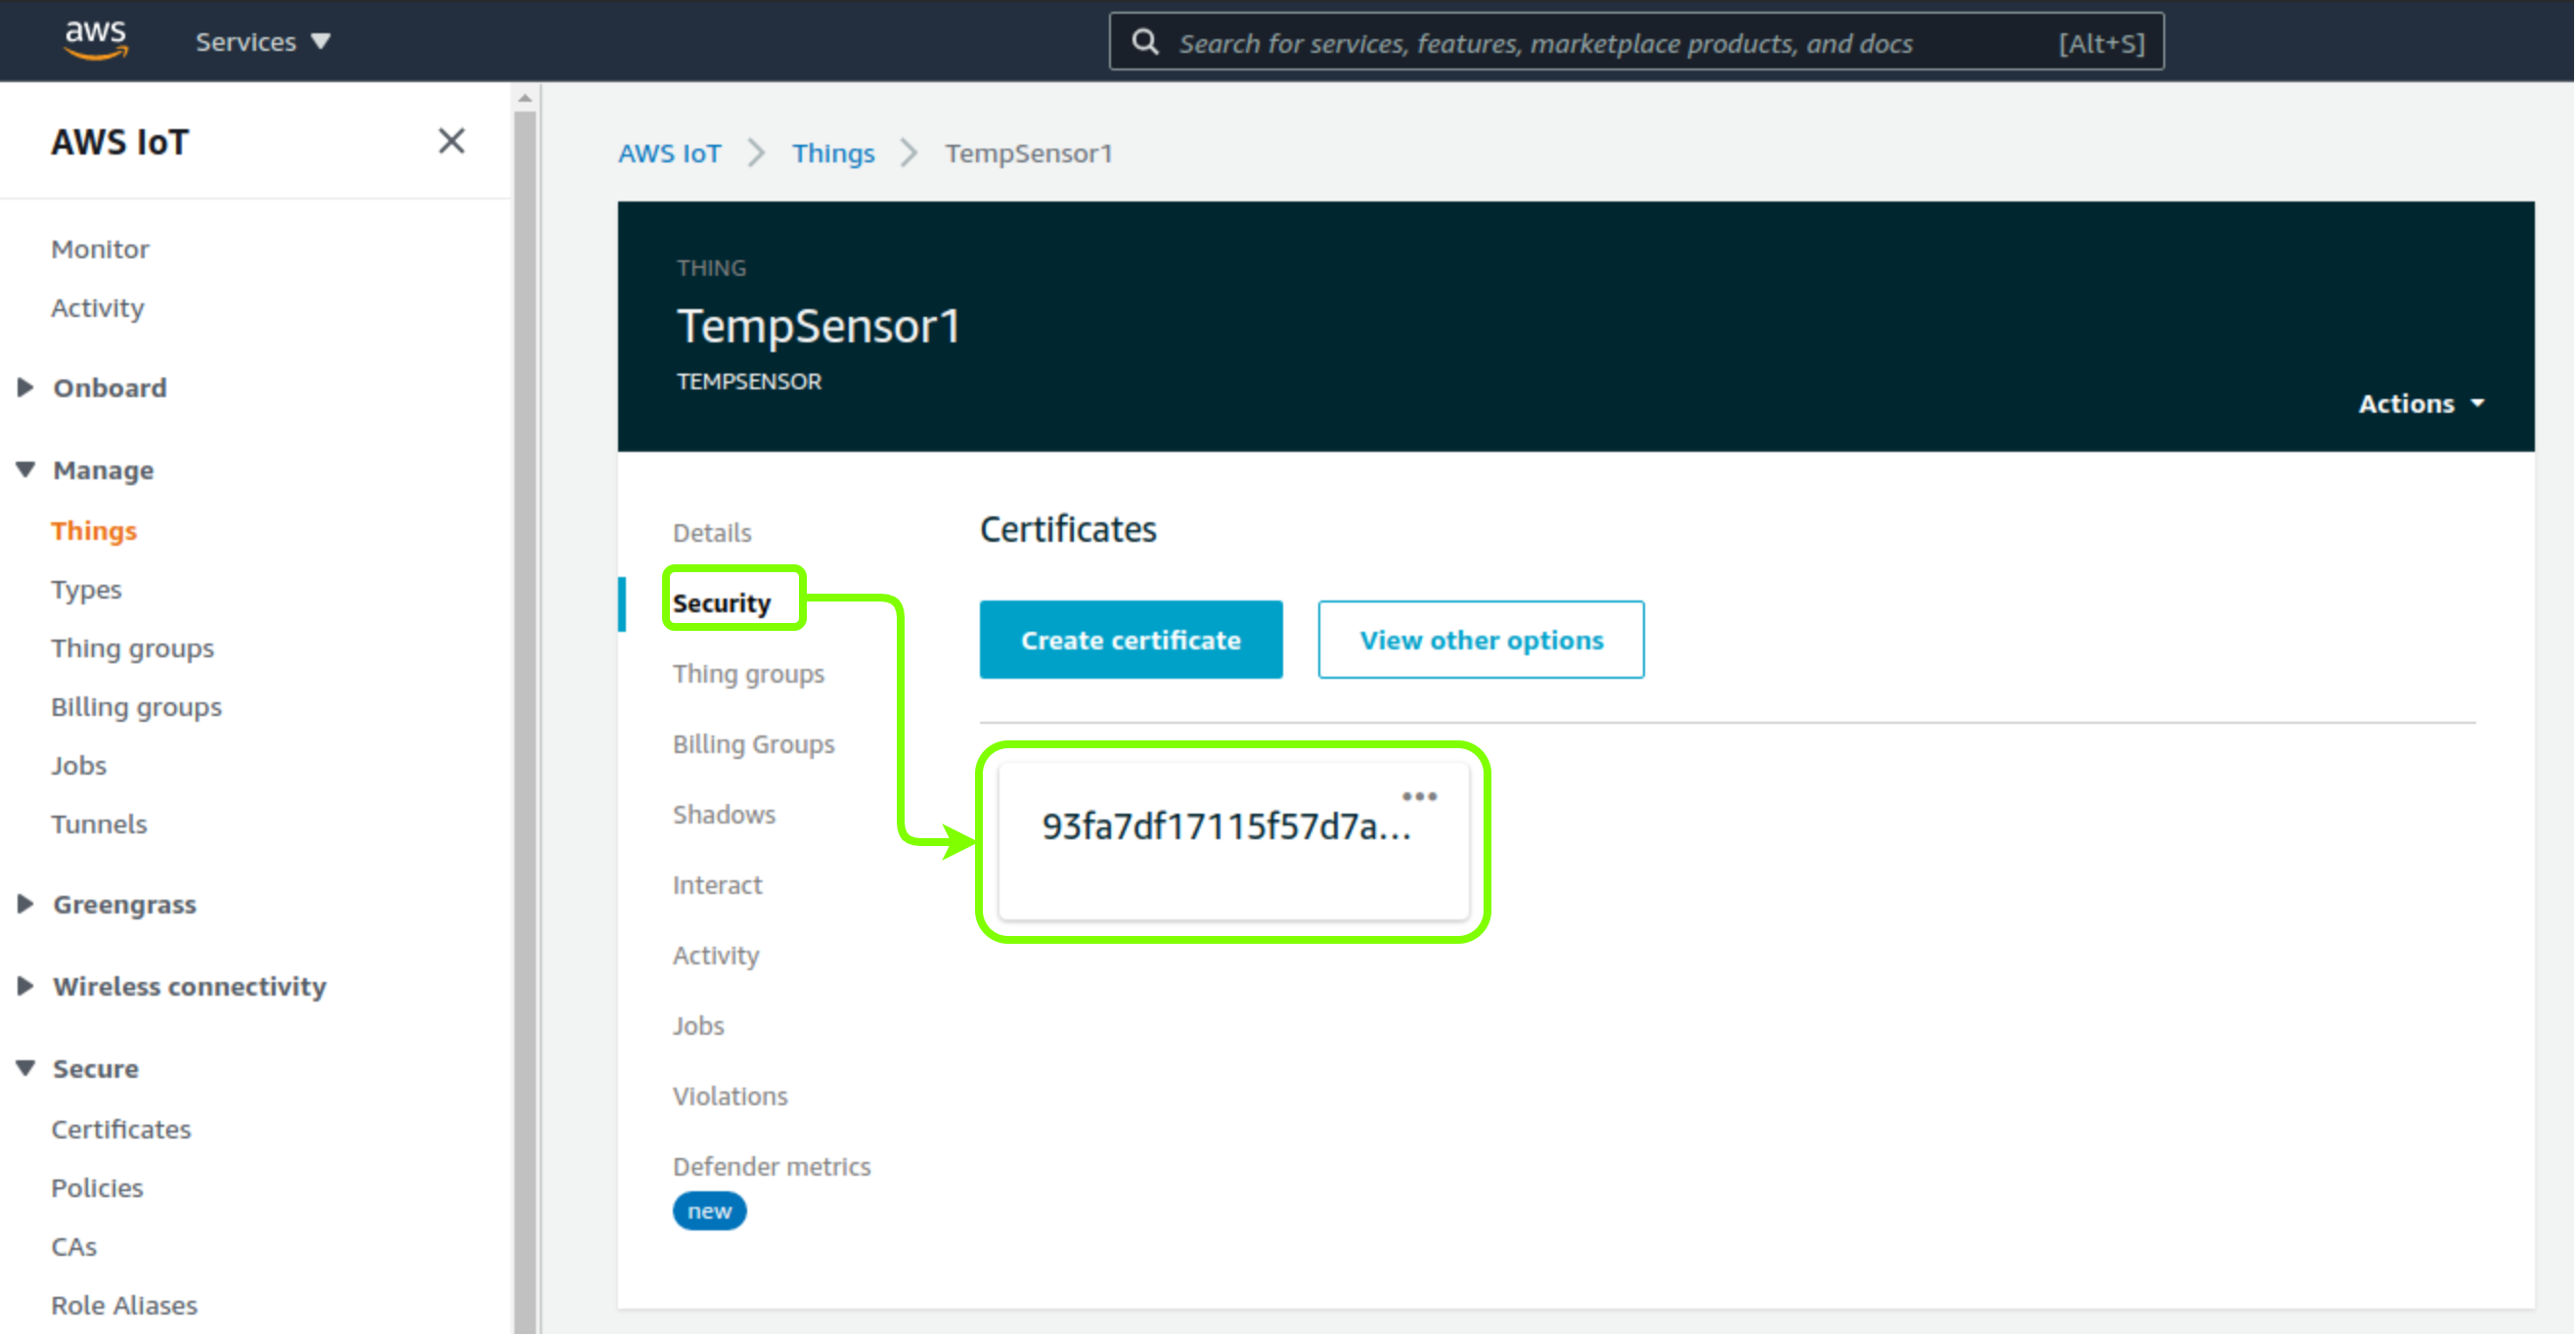Open the Services dropdown
This screenshot has height=1336, width=2576.
(x=263, y=42)
